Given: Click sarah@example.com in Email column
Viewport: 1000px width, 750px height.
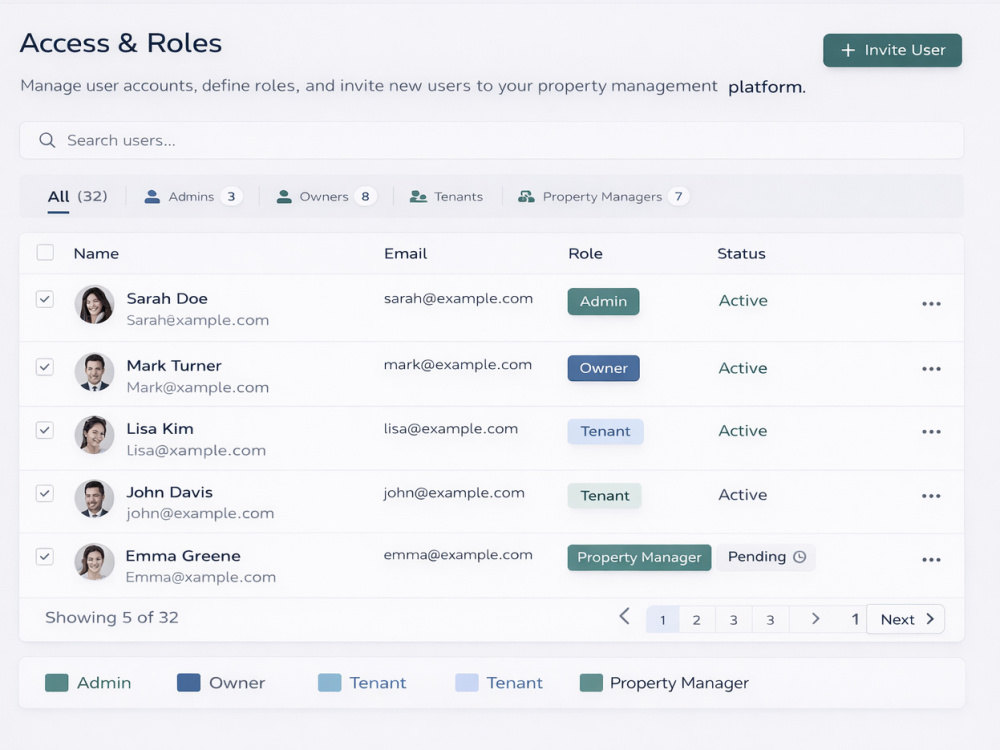Looking at the screenshot, I should 458,298.
